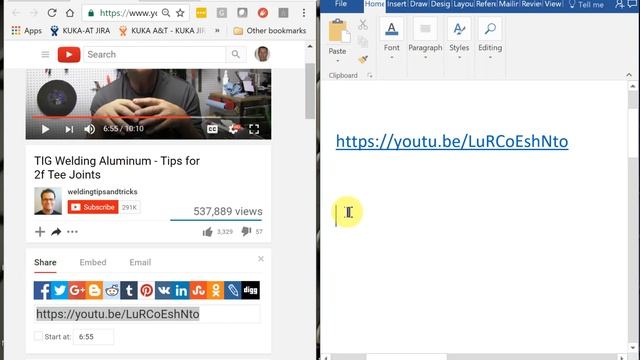This screenshot has height=360, width=640.
Task: Toggle closed captions on the video
Action: tap(212, 129)
